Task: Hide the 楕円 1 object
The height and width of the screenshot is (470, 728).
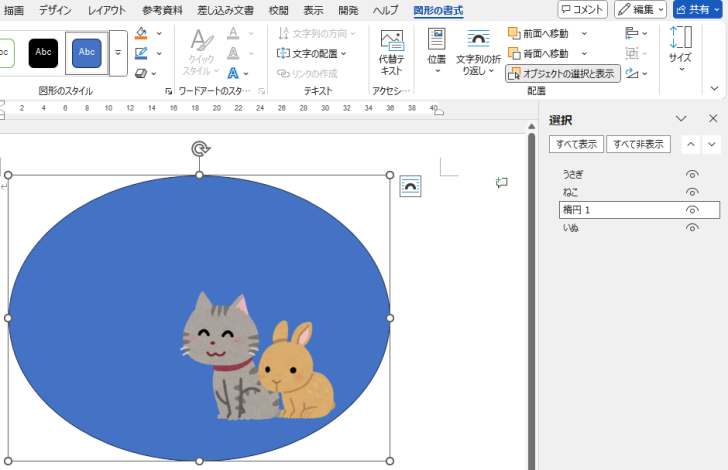Action: [692, 210]
